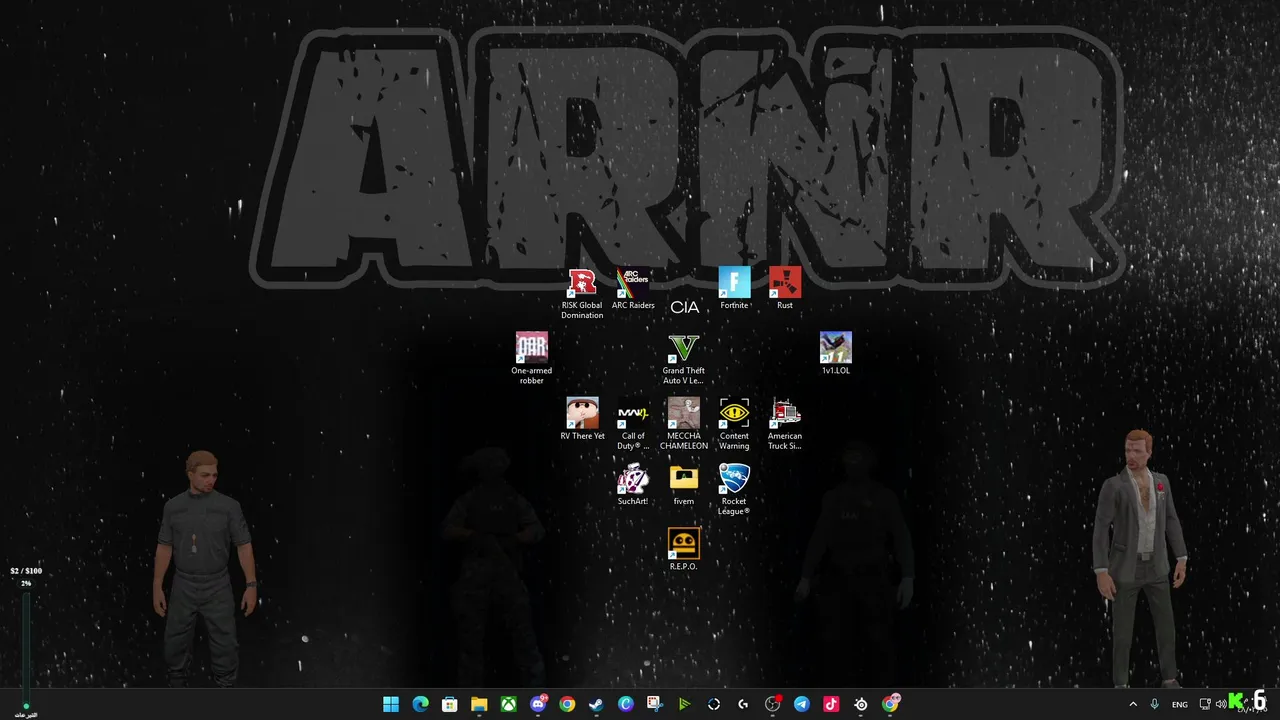Open Discord from the taskbar
1280x720 pixels.
click(538, 704)
